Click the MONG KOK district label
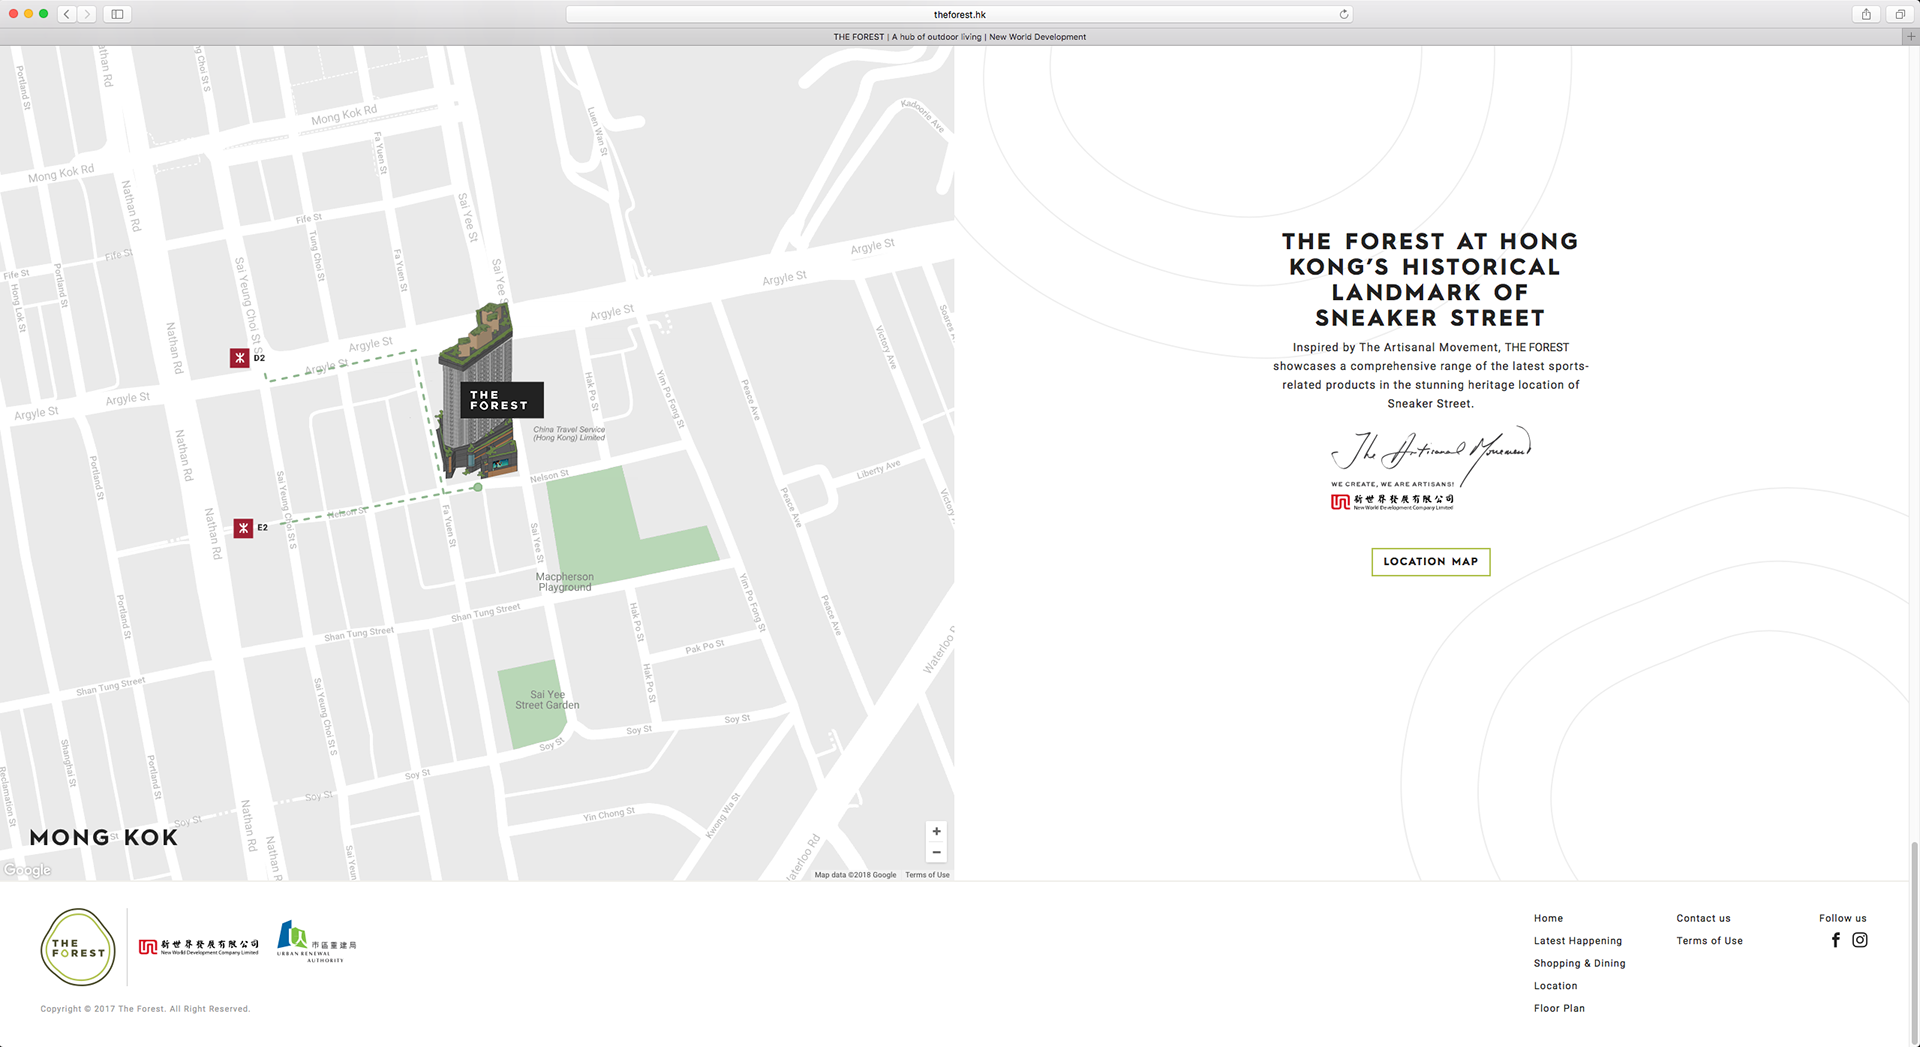 coord(104,838)
